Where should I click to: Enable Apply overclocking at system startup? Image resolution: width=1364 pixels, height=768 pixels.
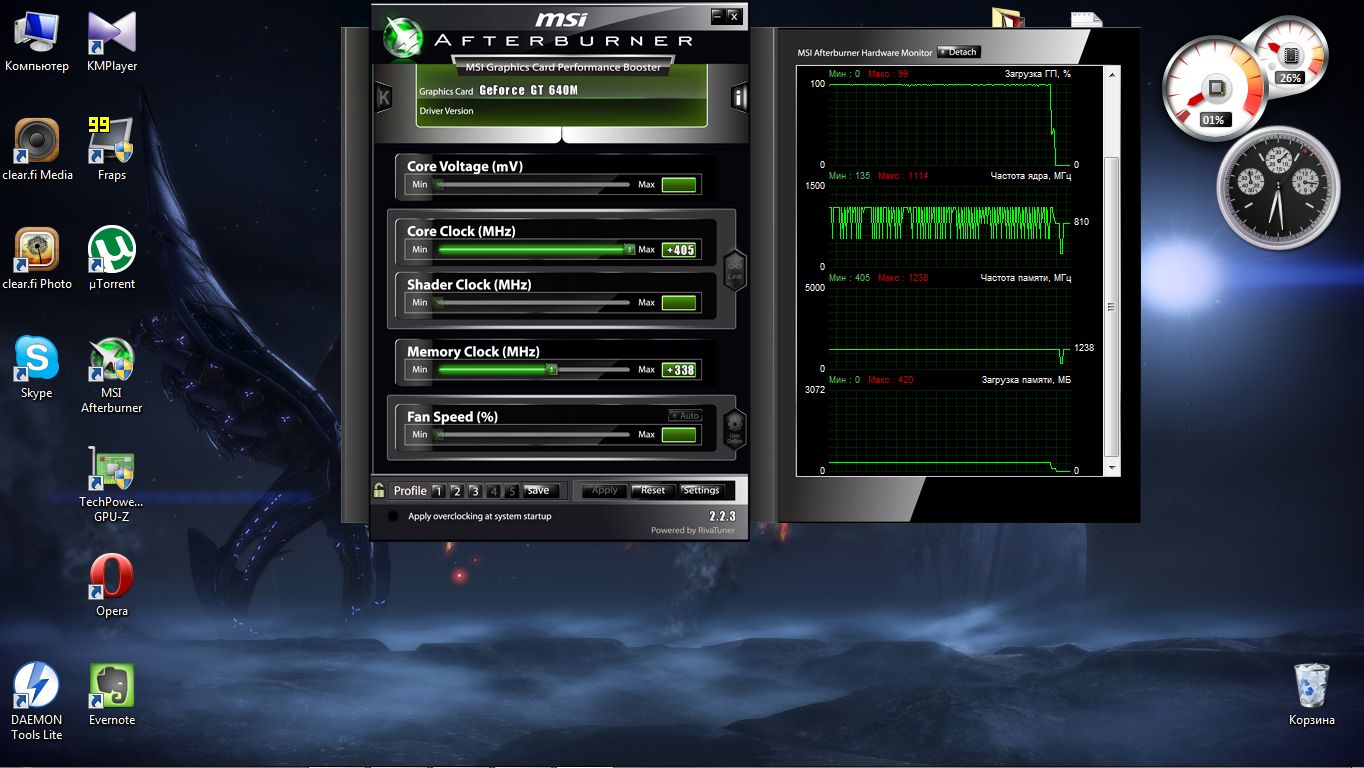393,517
